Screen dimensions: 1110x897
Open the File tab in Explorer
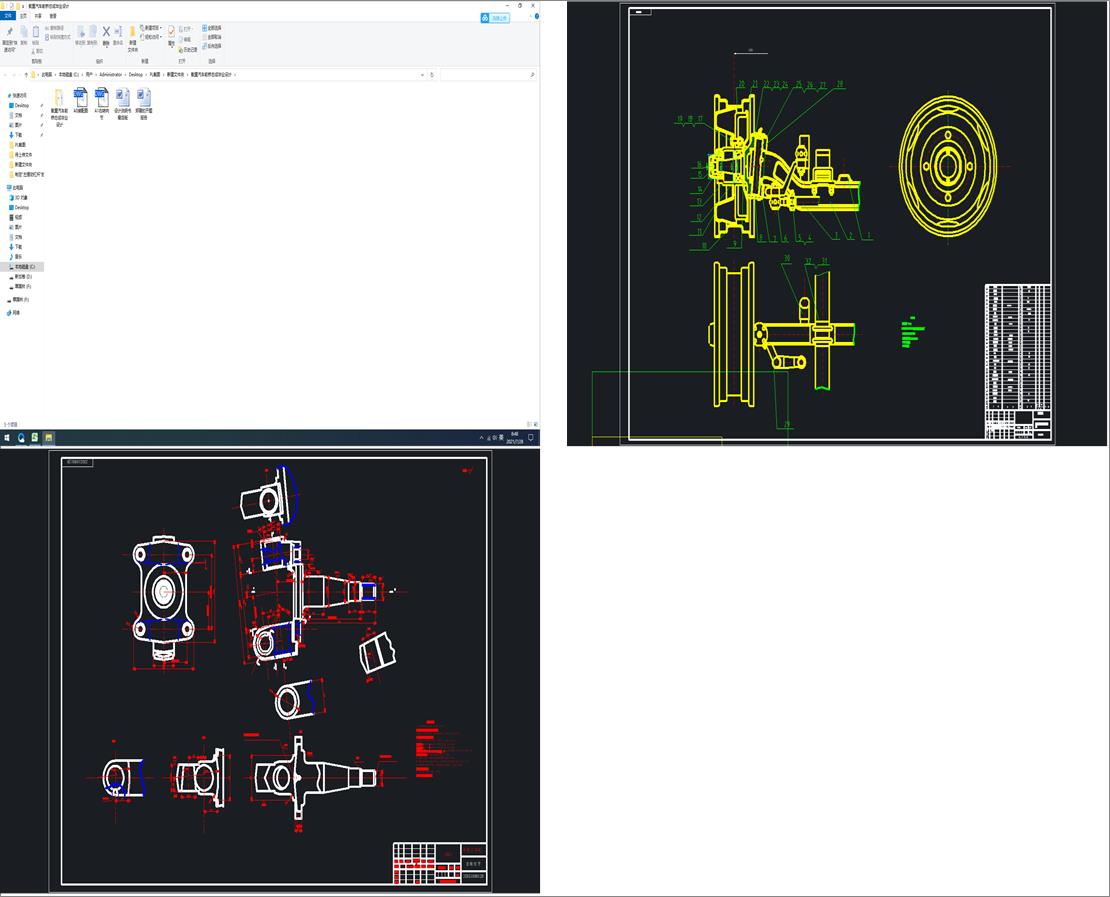8,16
